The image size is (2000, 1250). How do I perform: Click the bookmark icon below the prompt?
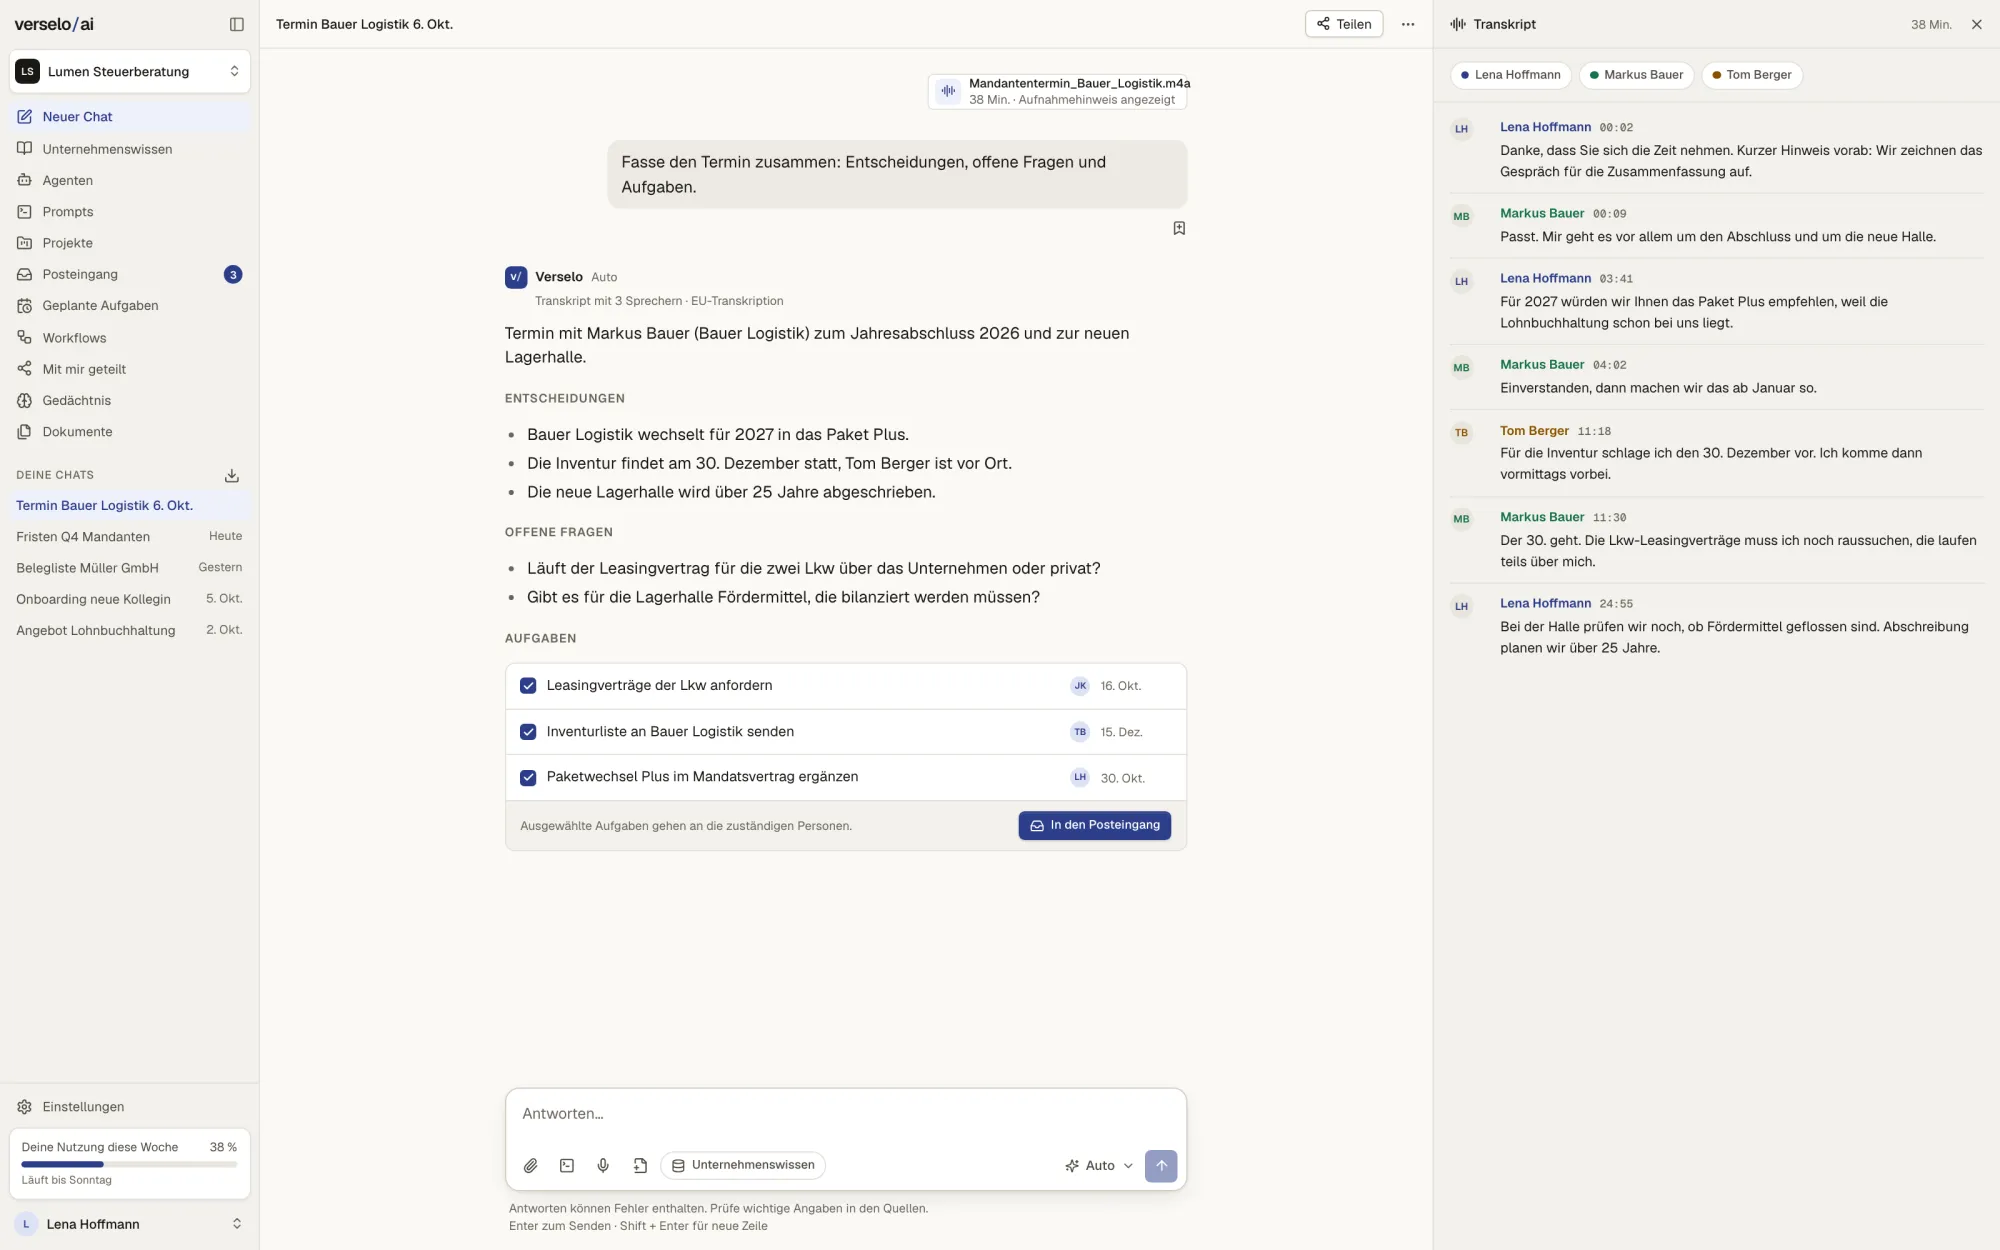tap(1179, 228)
